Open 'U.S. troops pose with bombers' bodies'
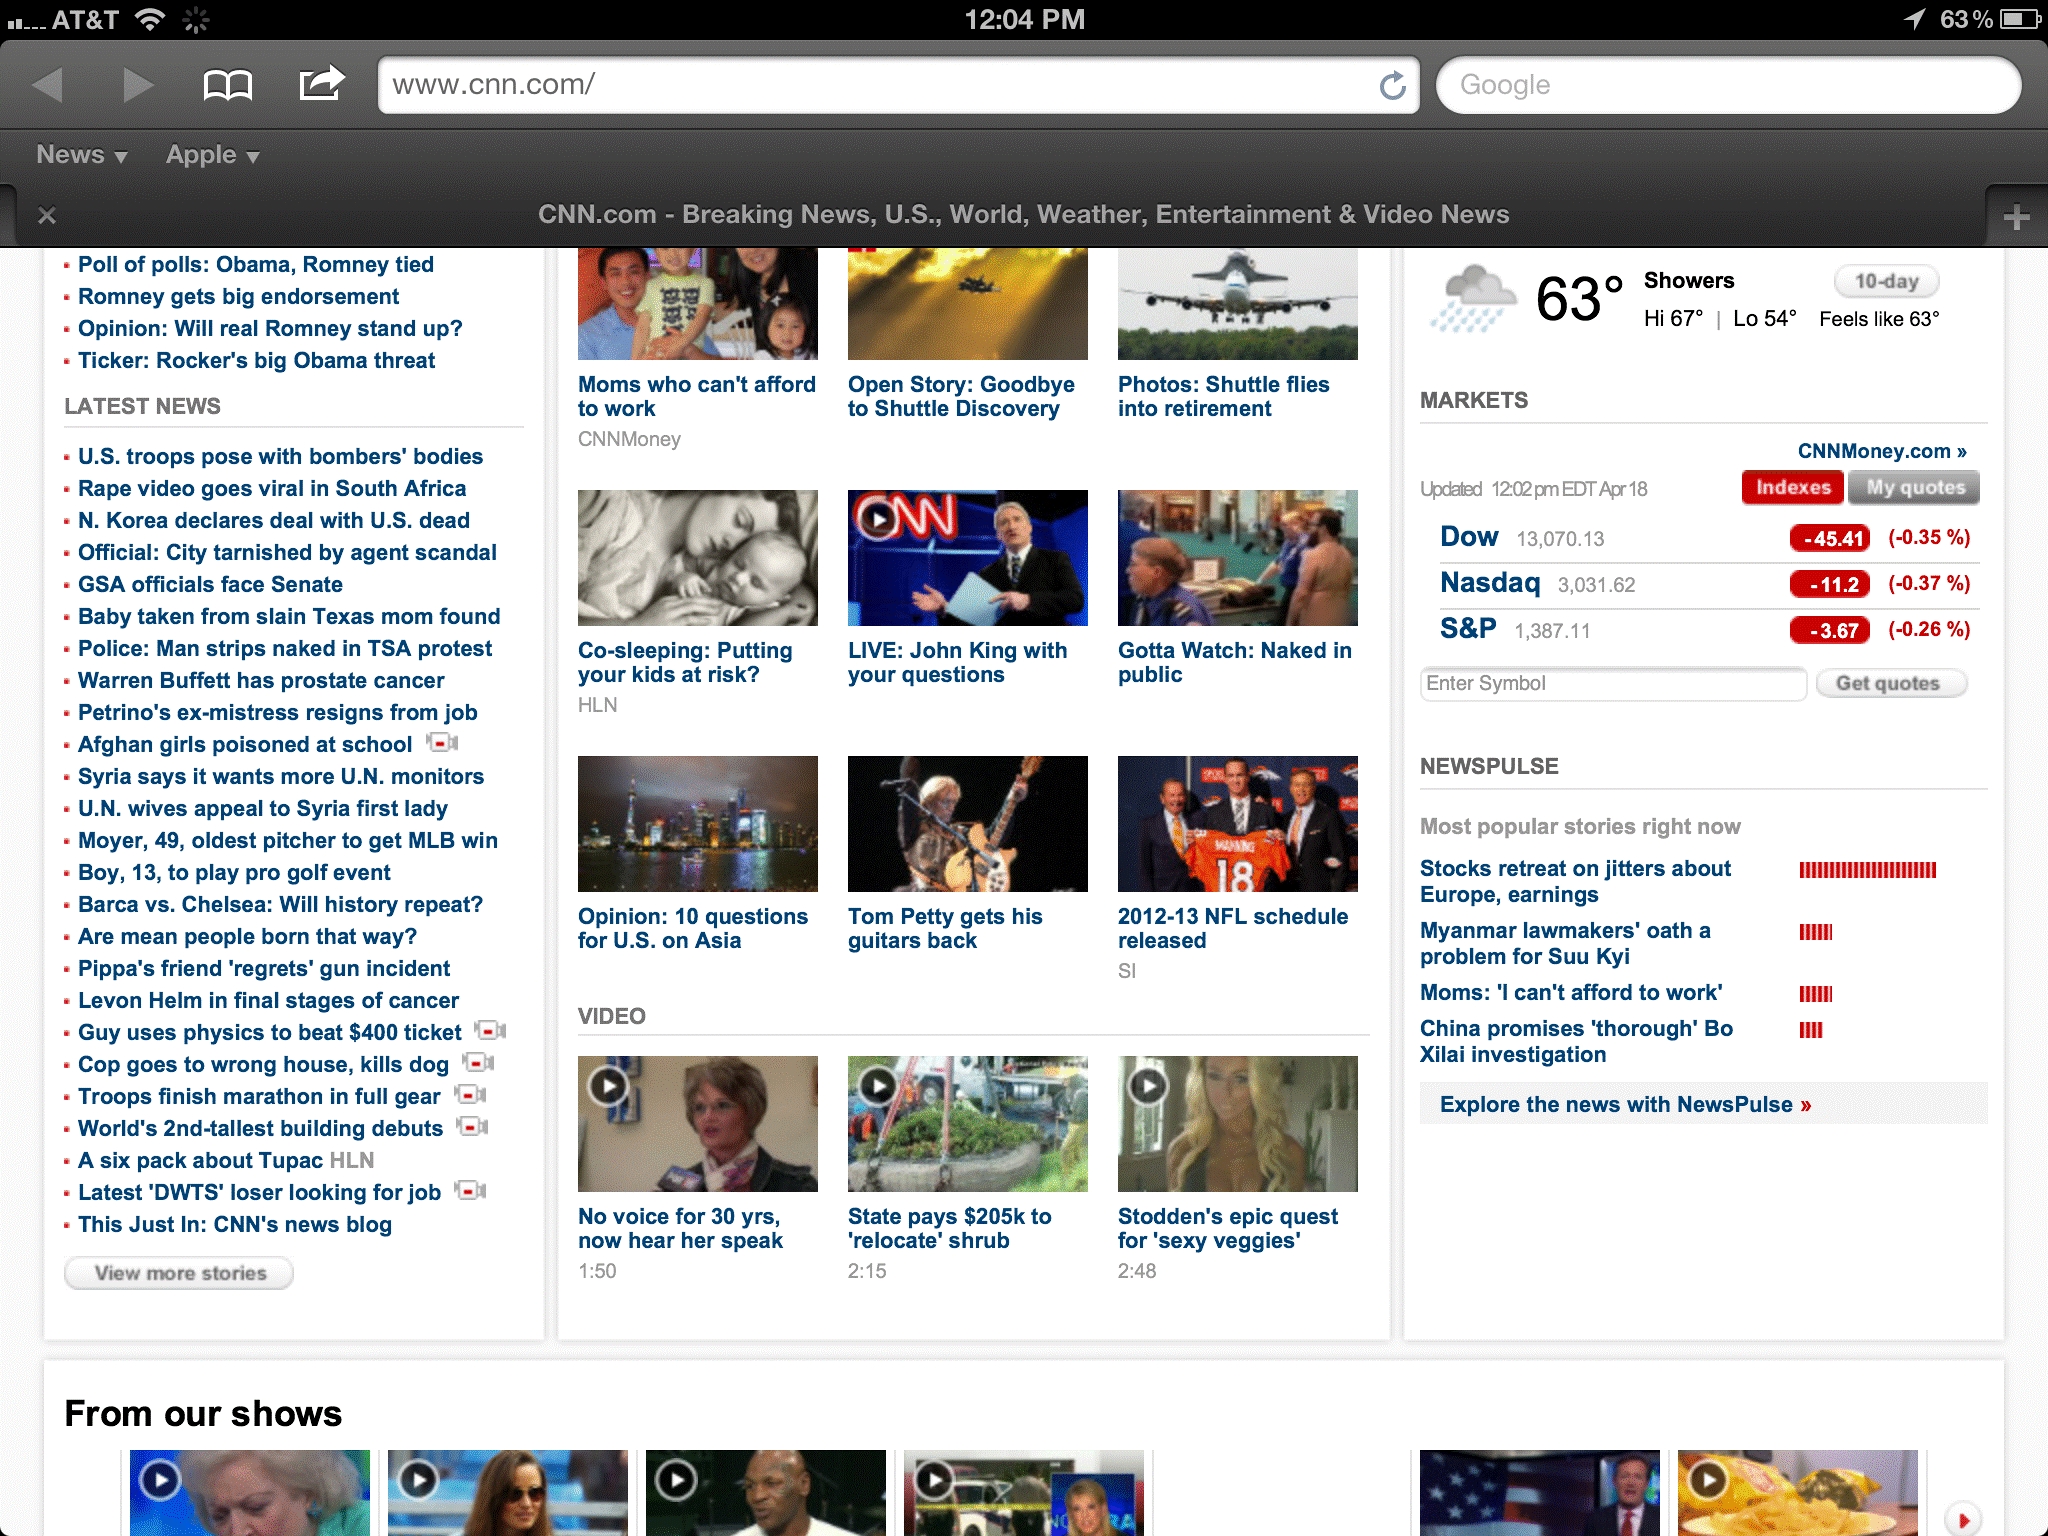2048x1536 pixels. pos(280,456)
